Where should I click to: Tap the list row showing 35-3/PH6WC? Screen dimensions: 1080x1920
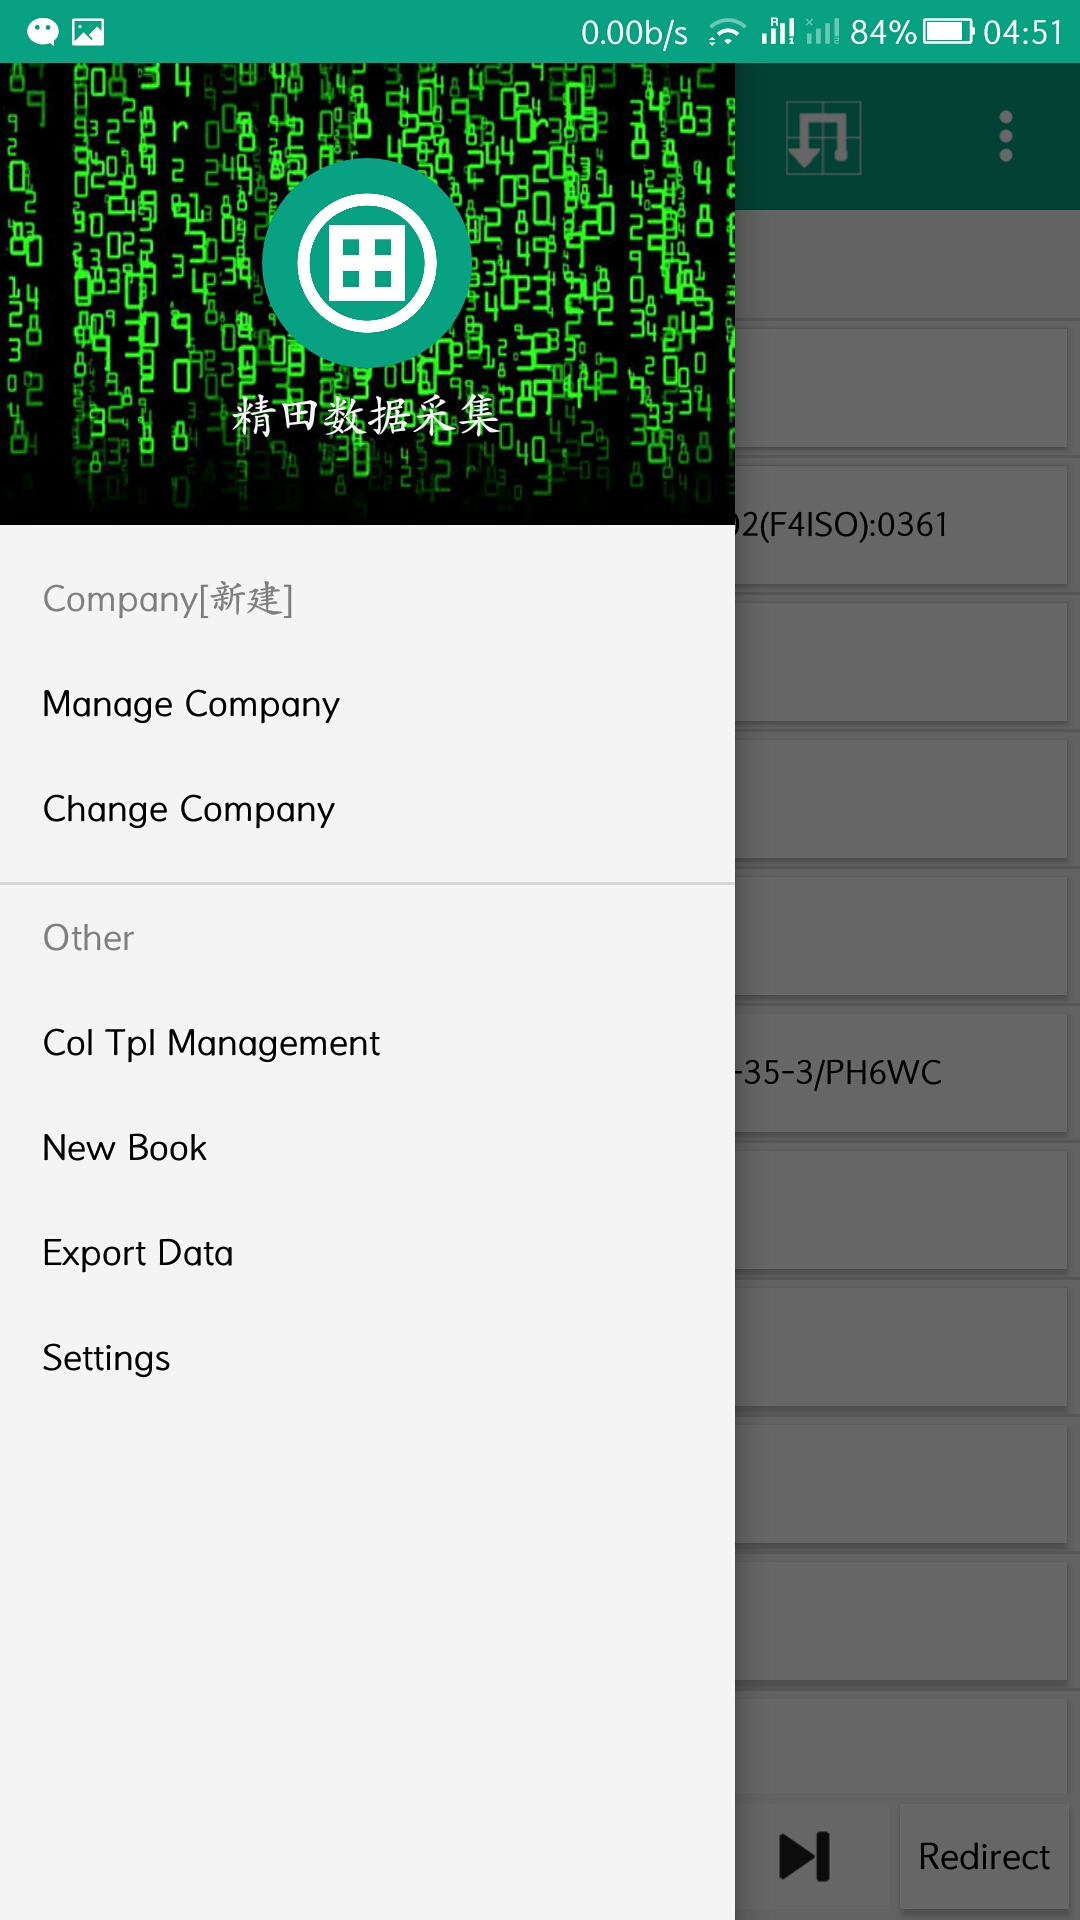(901, 1073)
